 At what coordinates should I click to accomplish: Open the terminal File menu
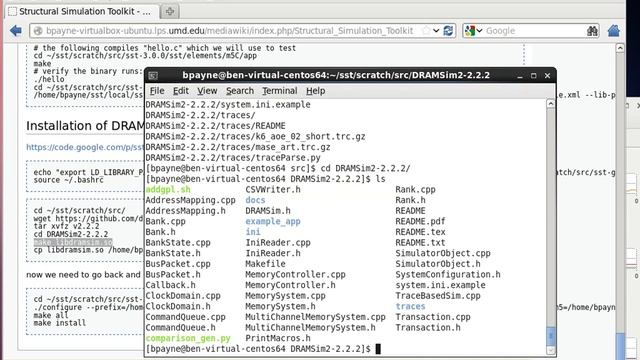(157, 91)
